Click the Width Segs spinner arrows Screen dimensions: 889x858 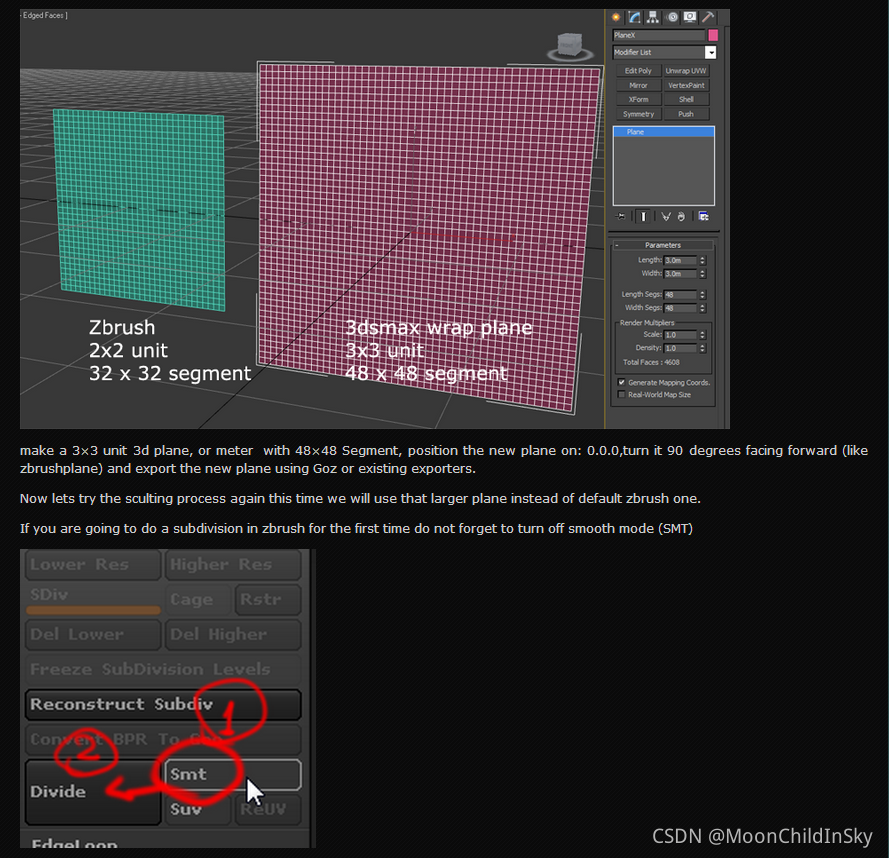coord(702,308)
